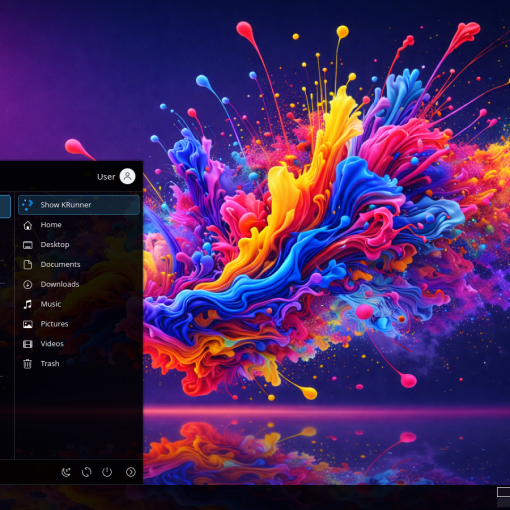
Task: Click the Sleep moon icon
Action: pos(66,472)
